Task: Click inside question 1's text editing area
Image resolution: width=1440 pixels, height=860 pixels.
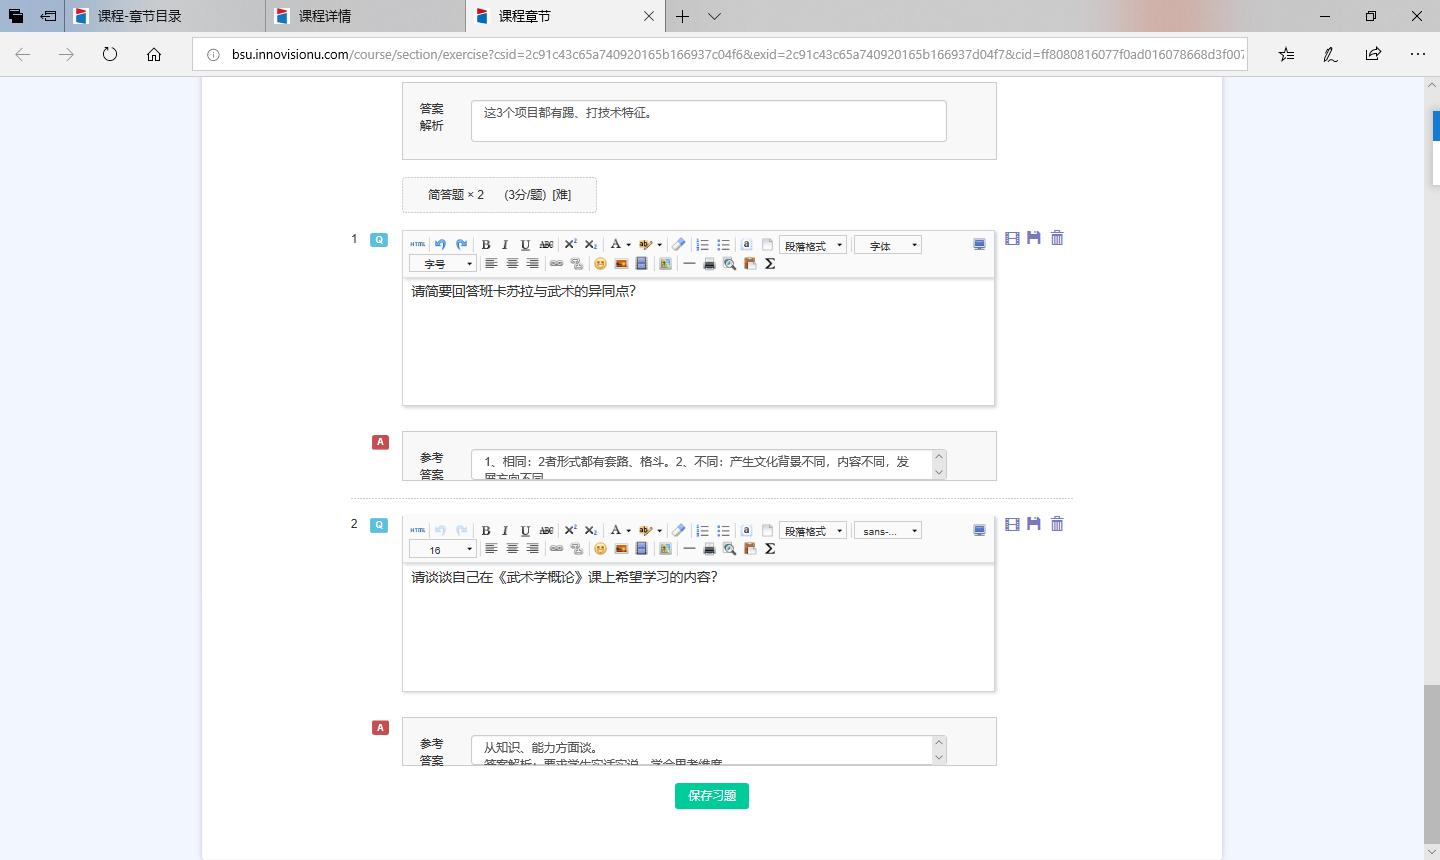Action: click(x=698, y=340)
